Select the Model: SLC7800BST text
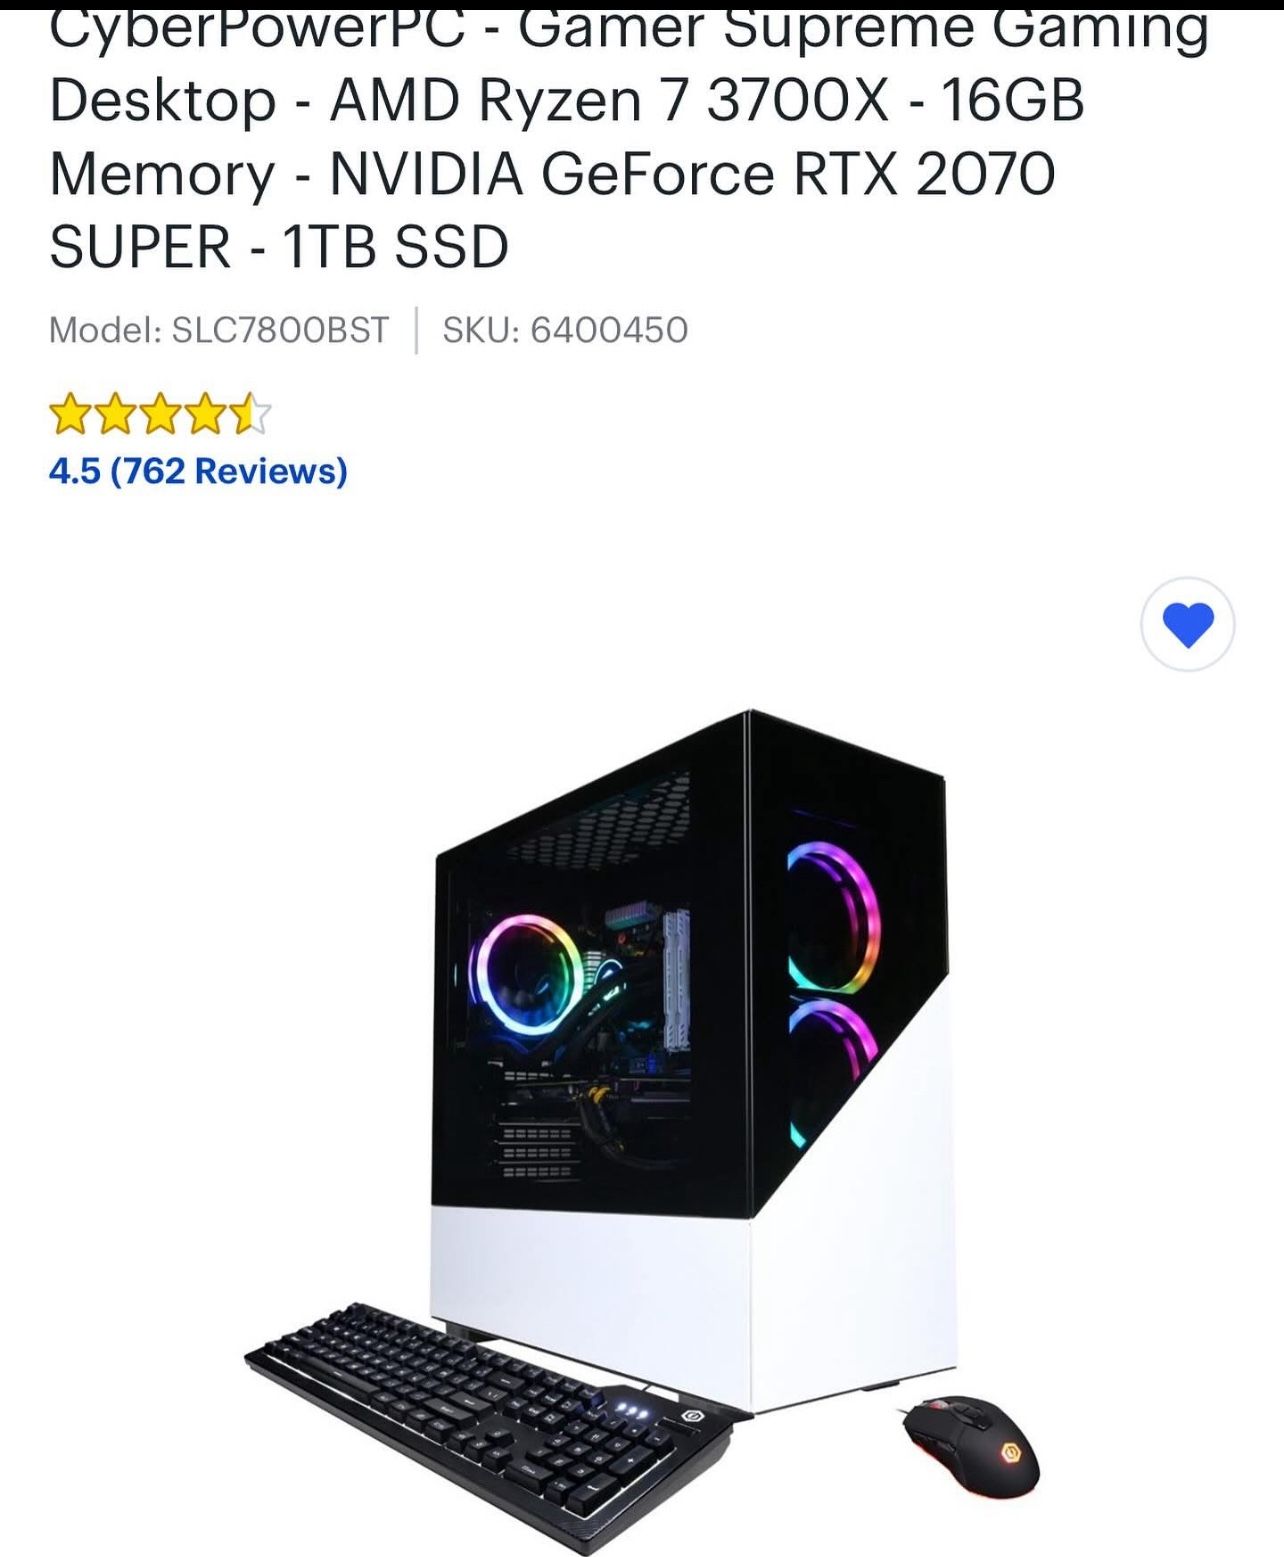The width and height of the screenshot is (1284, 1557). [x=219, y=329]
